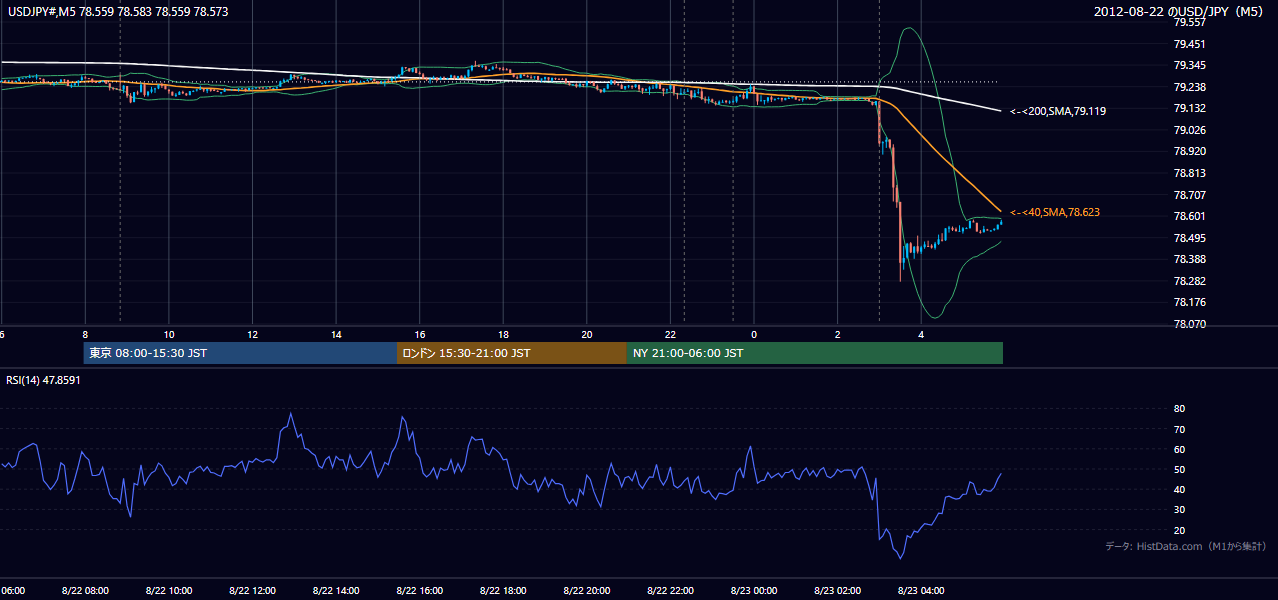Click the 8/23 04:00 bottom time label

coord(921,590)
